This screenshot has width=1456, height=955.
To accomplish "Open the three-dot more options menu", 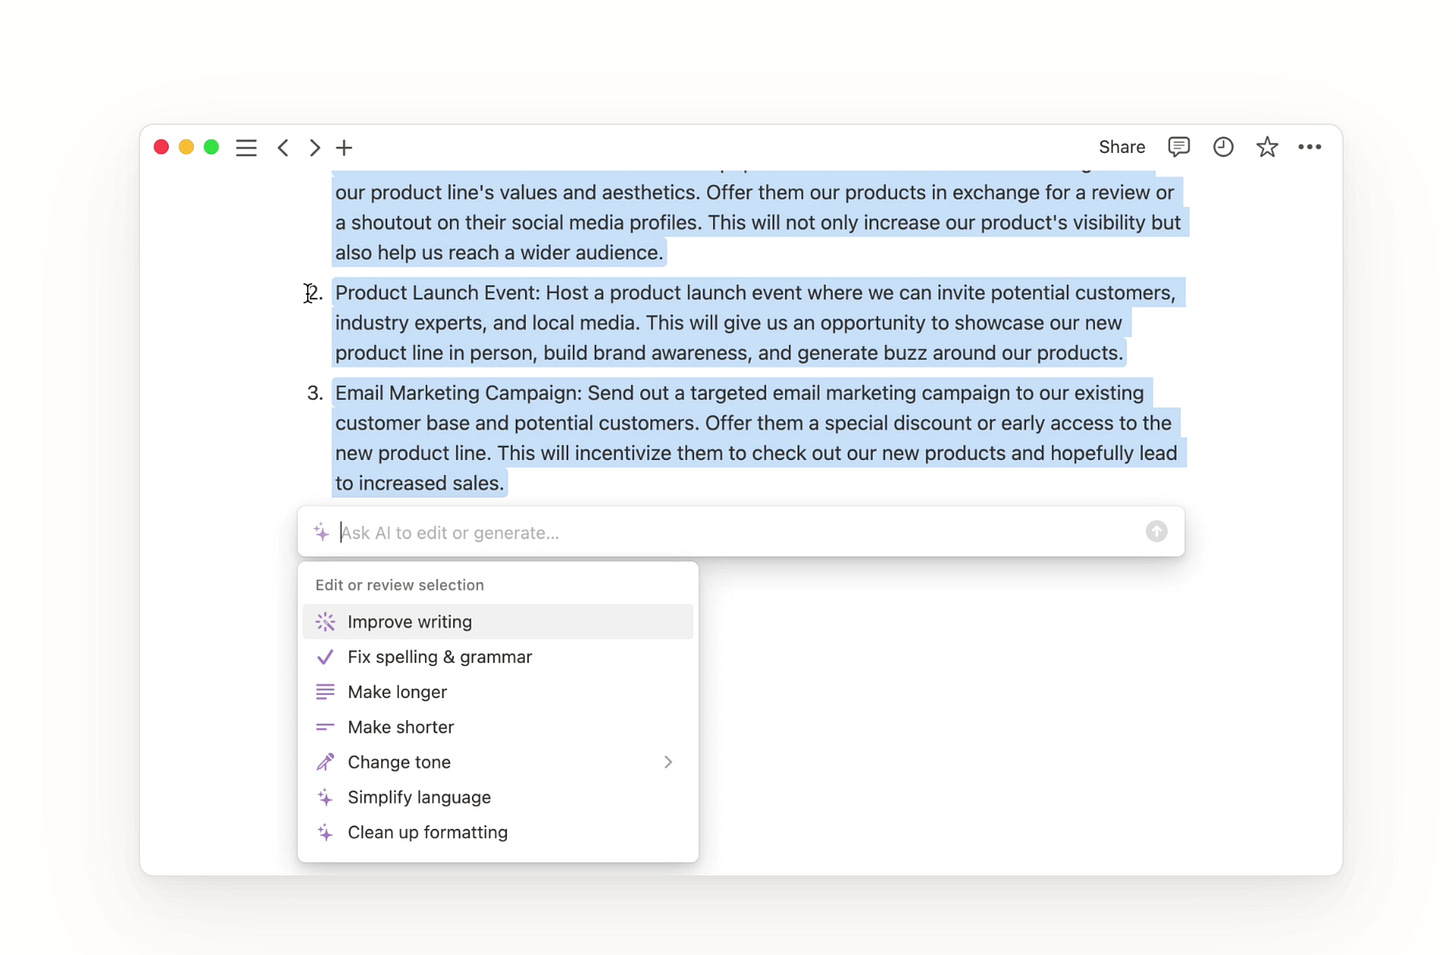I will pos(1310,147).
